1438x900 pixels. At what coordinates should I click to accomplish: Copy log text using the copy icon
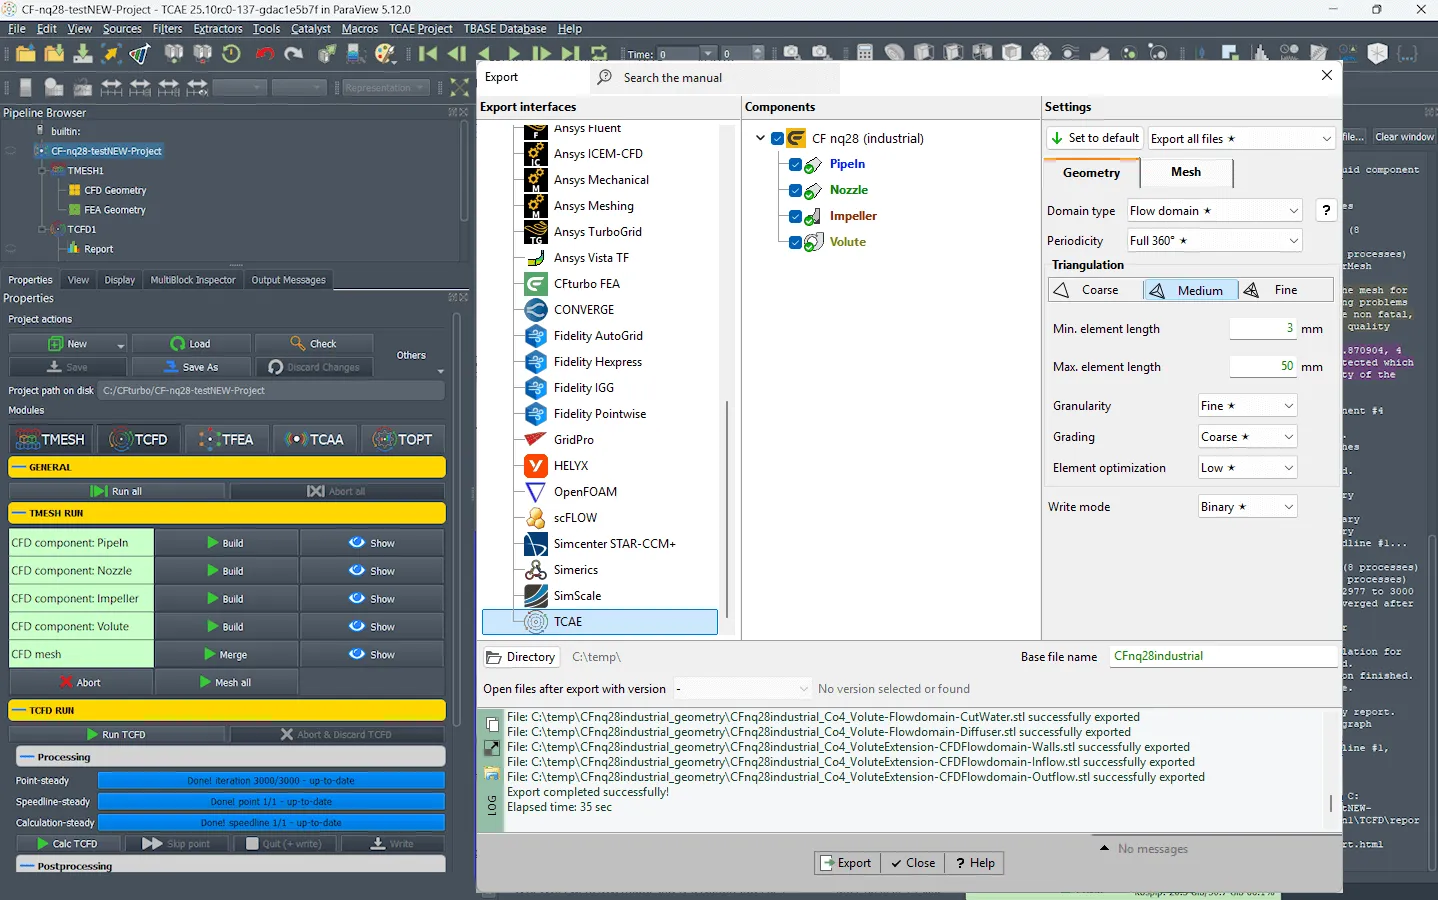tap(492, 724)
